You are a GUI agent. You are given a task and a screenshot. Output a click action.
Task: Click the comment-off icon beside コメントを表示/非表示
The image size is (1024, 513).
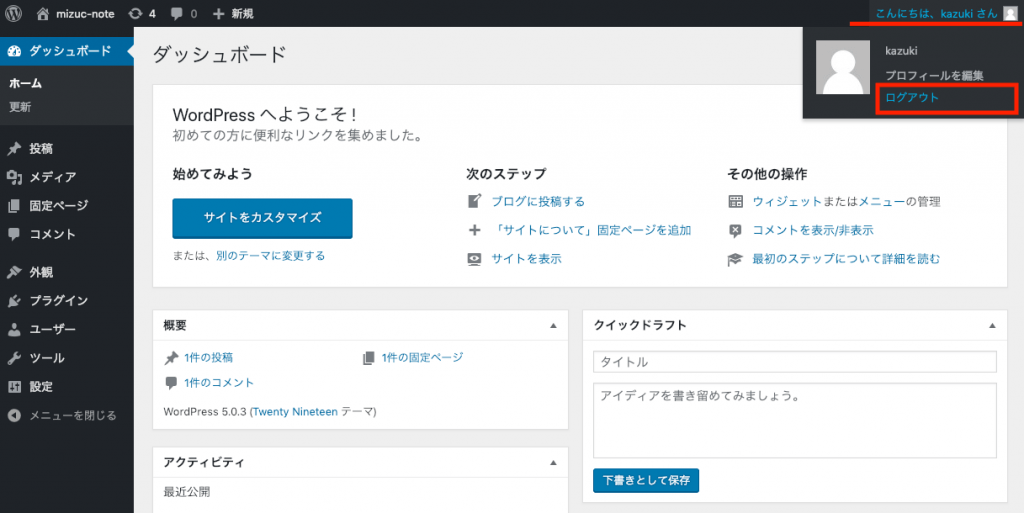tap(735, 230)
